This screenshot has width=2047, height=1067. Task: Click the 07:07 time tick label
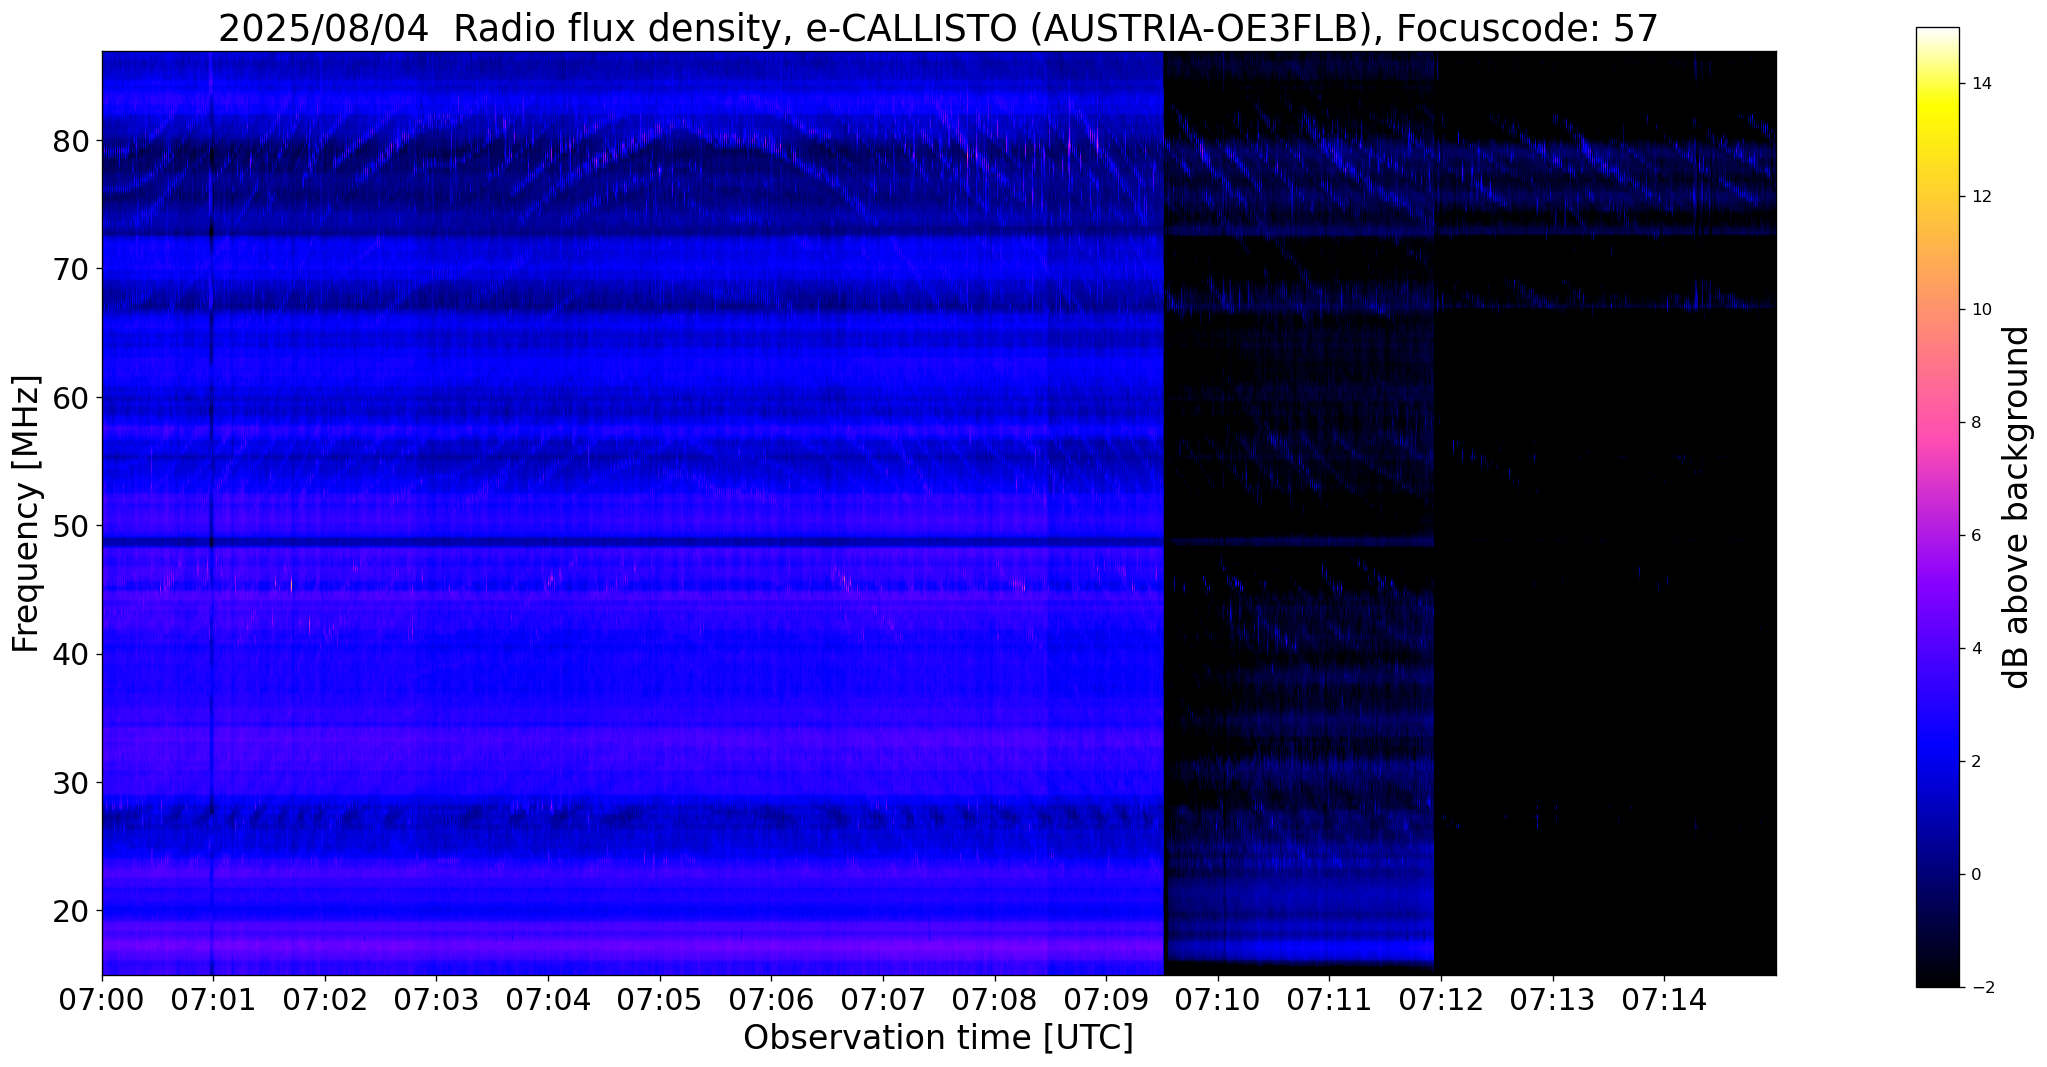tap(883, 999)
